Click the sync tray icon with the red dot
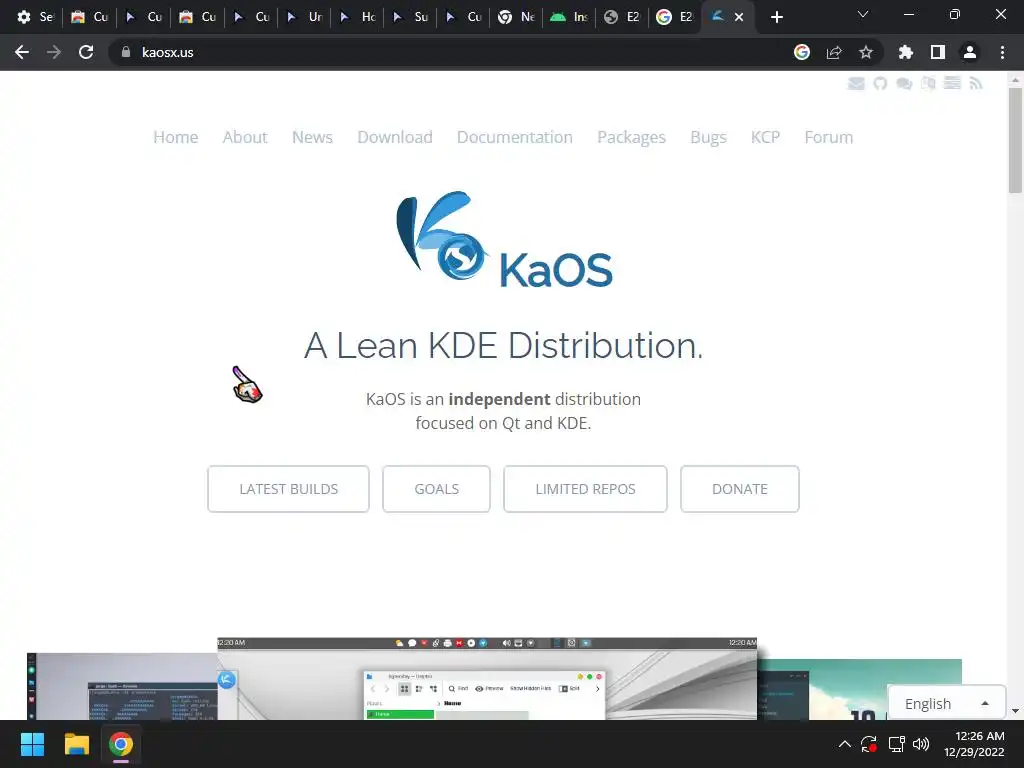1024x768 pixels. [x=869, y=744]
